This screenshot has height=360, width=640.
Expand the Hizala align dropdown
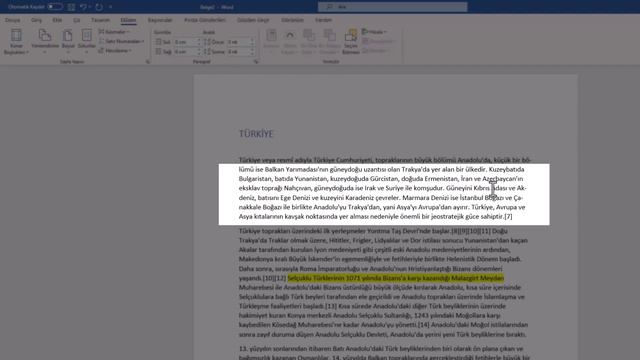click(374, 32)
